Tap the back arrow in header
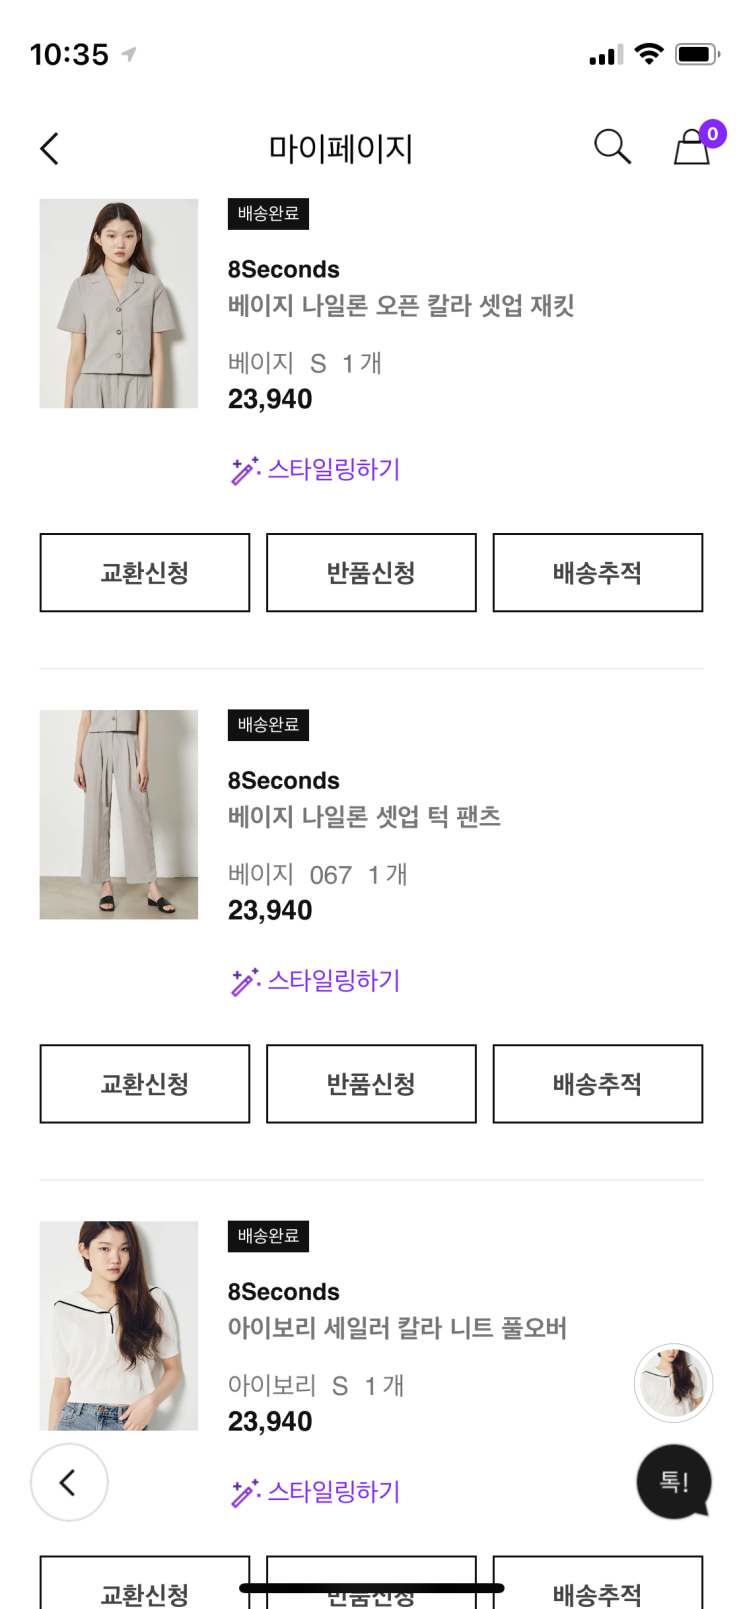The image size is (743, 1609). point(50,149)
